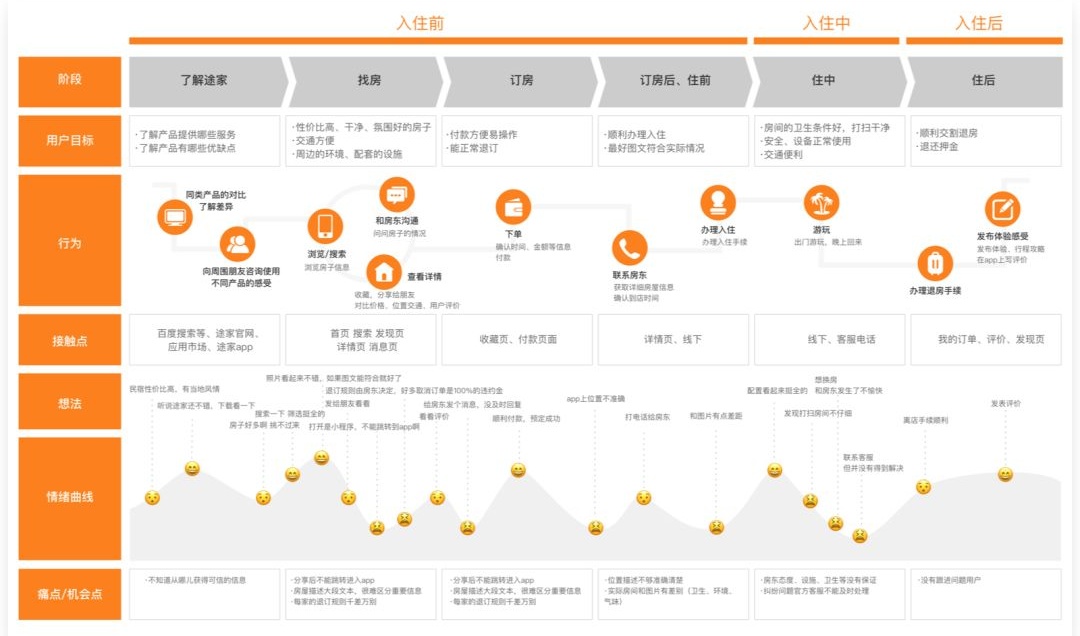Viewport: 1080px width, 636px height.
Task: Click the highest smiley on the emotion curve
Action: tap(319, 457)
